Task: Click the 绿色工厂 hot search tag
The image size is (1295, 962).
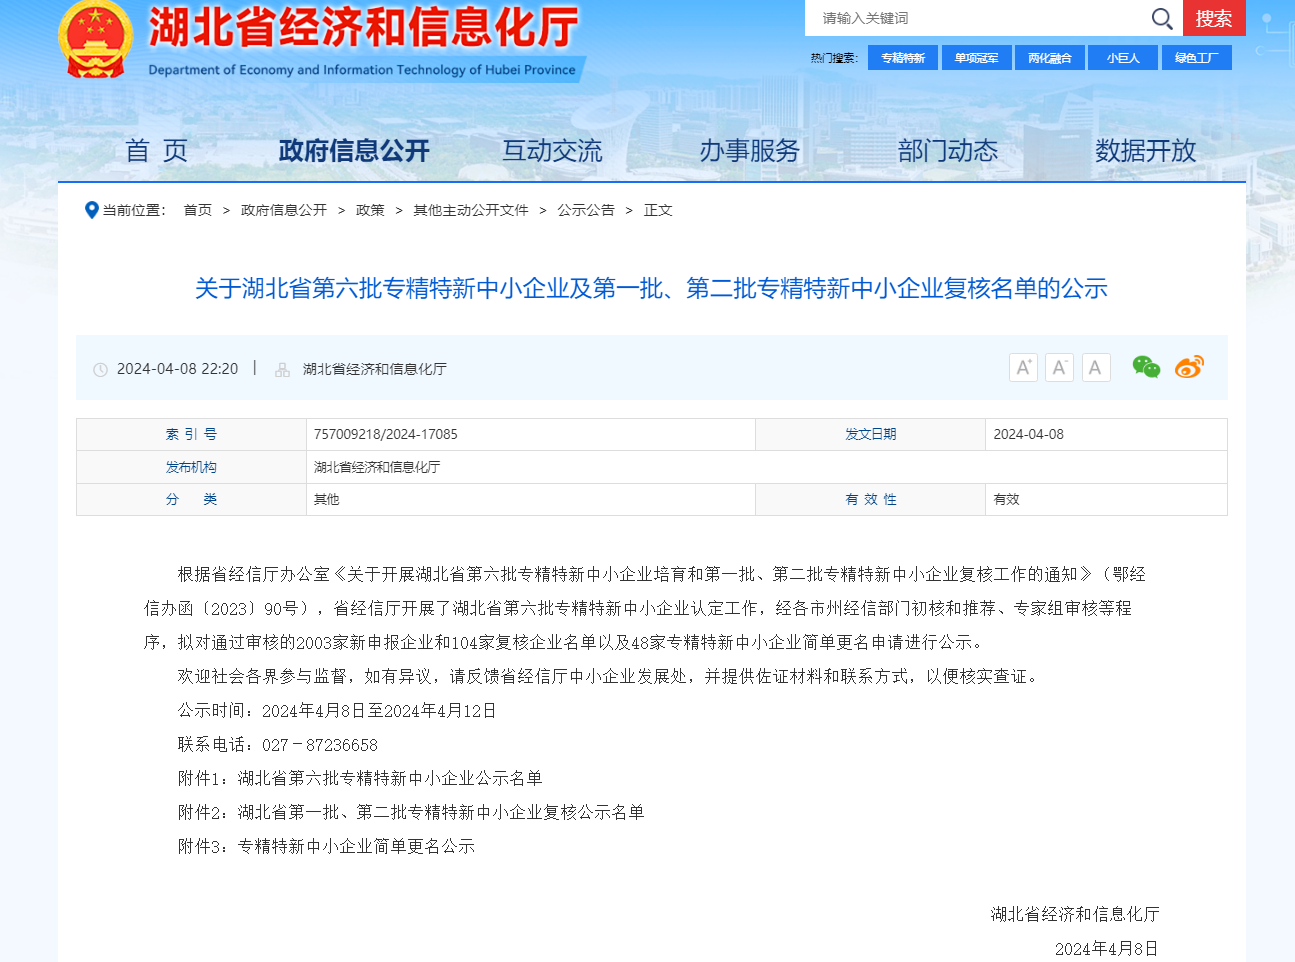Action: tap(1196, 58)
